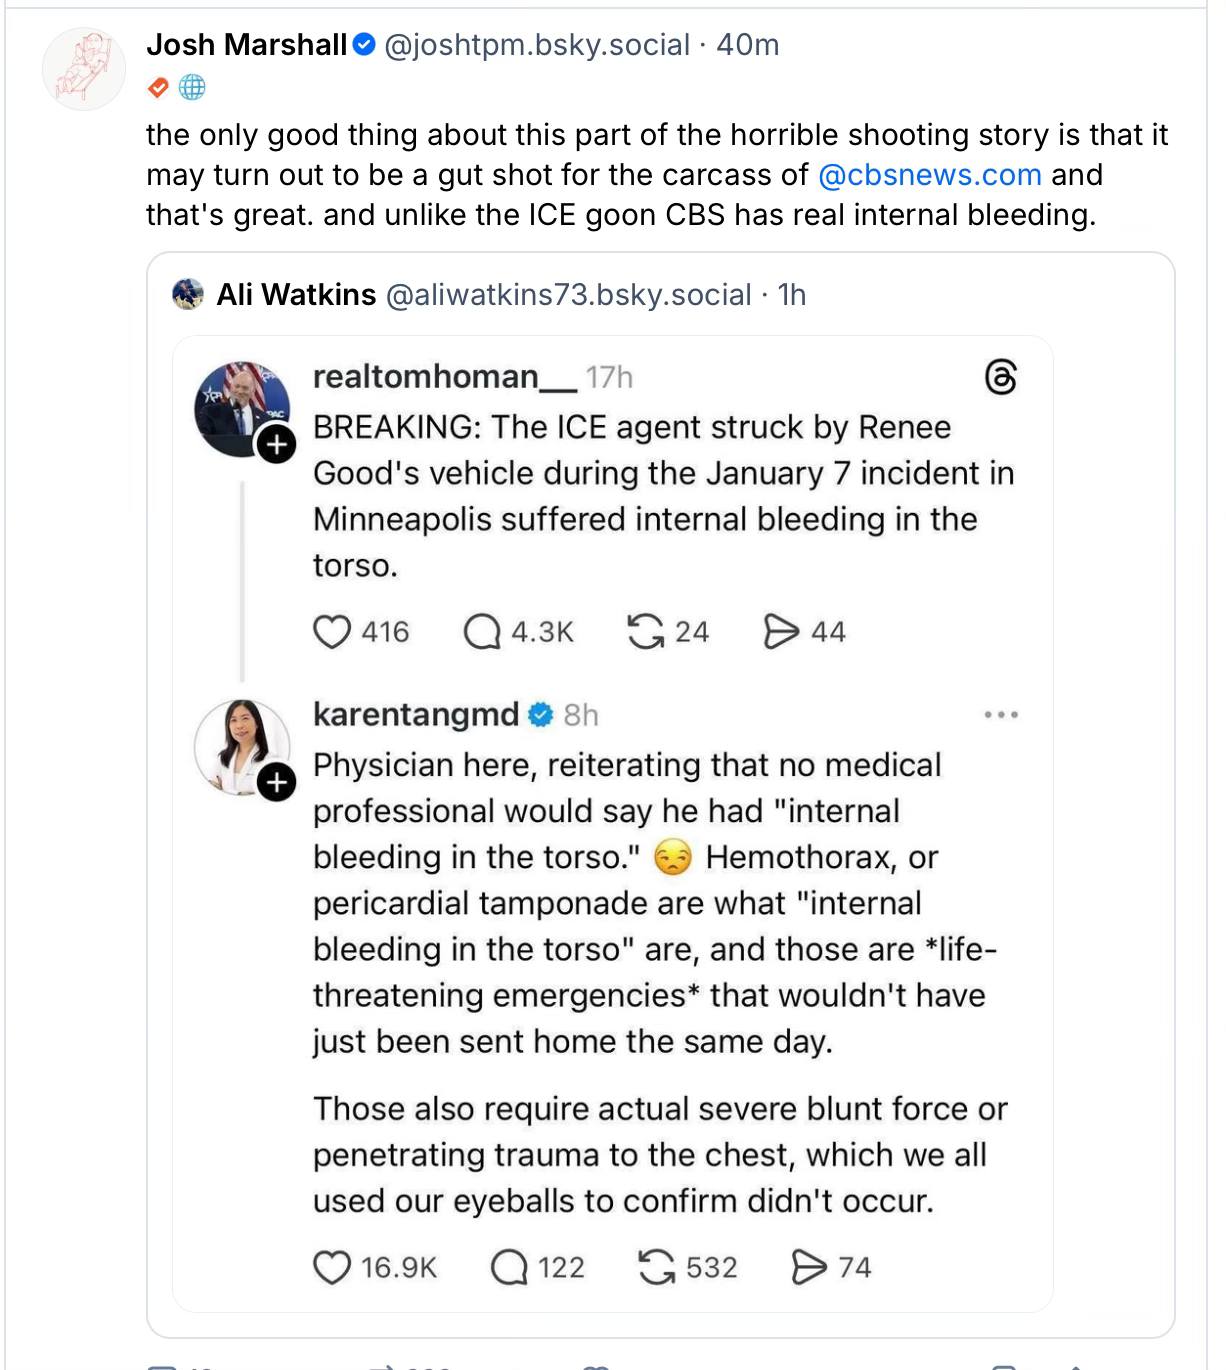
Task: Open the Ali Watkins quoted post author name
Action: [296, 295]
